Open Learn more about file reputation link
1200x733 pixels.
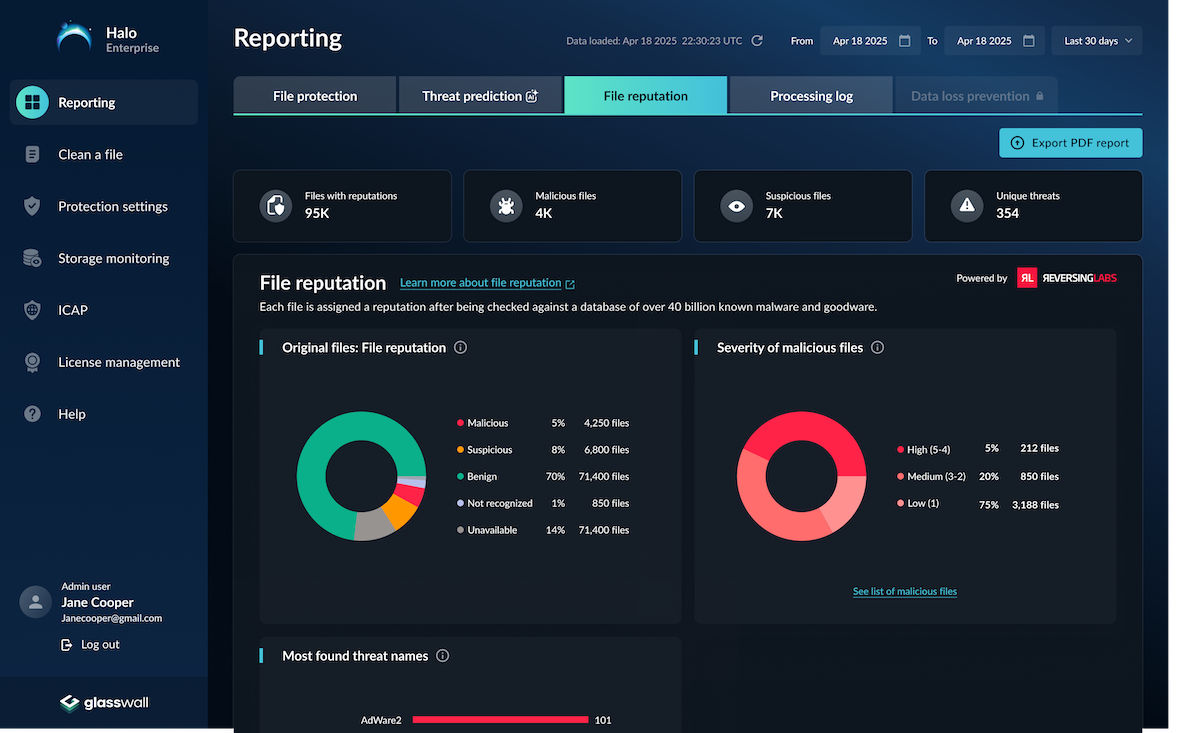point(487,283)
